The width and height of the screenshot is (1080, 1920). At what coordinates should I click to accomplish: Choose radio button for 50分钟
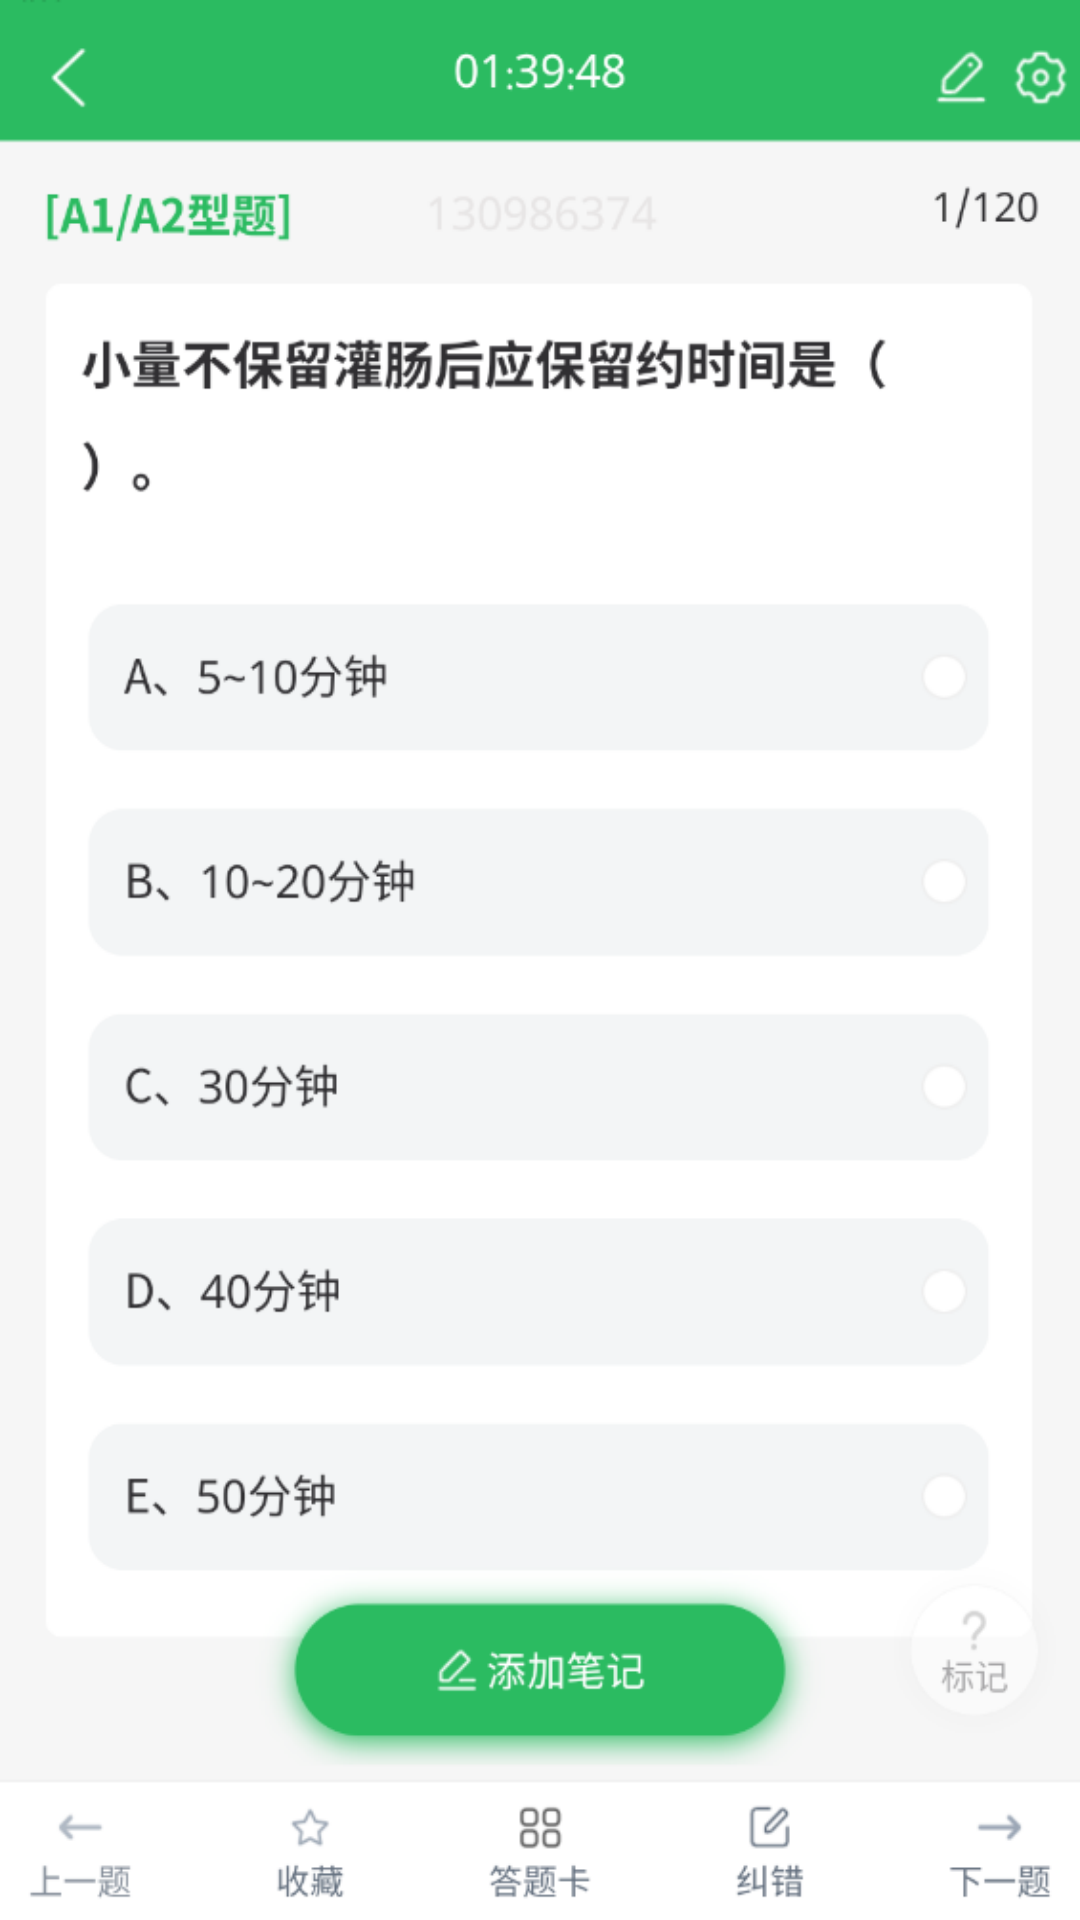[944, 1497]
